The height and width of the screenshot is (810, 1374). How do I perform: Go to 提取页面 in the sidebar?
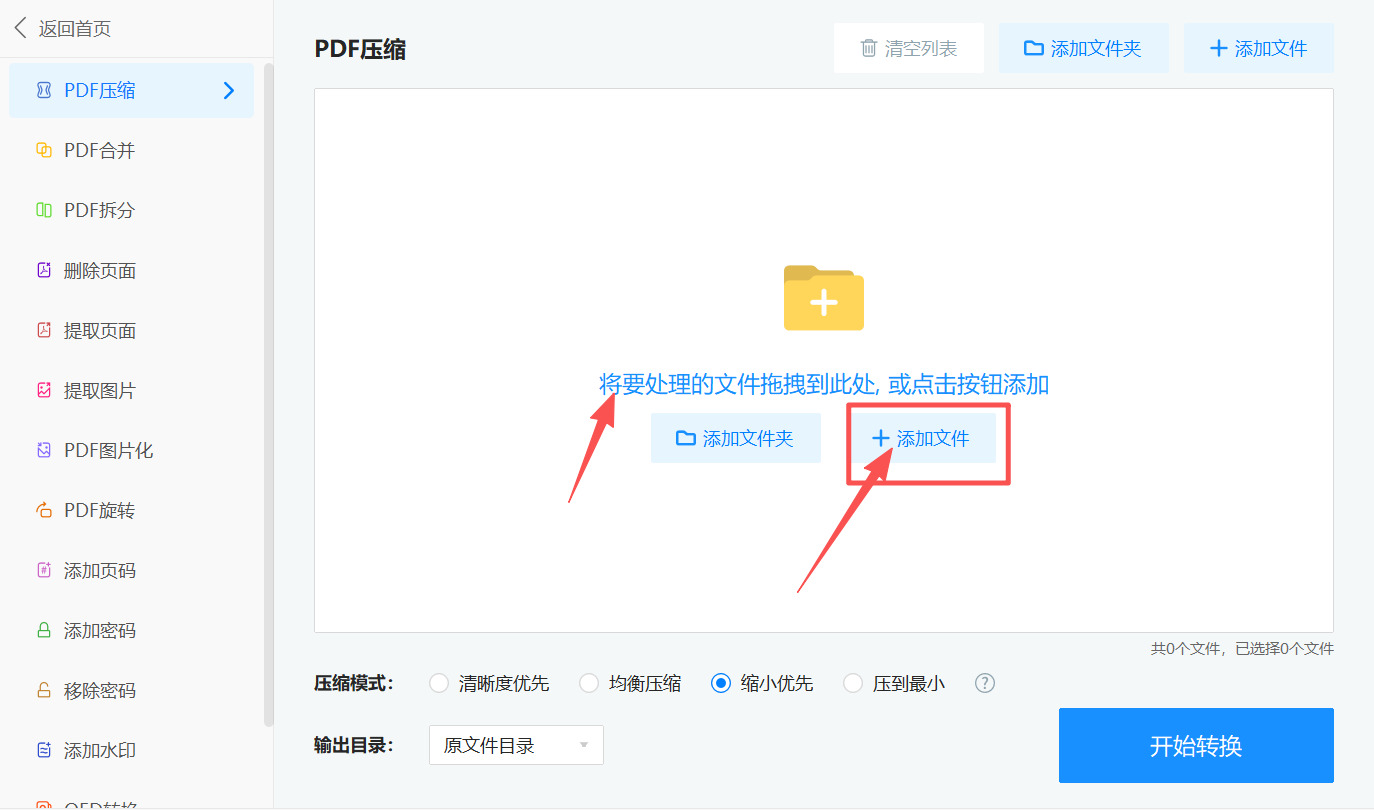pos(131,330)
